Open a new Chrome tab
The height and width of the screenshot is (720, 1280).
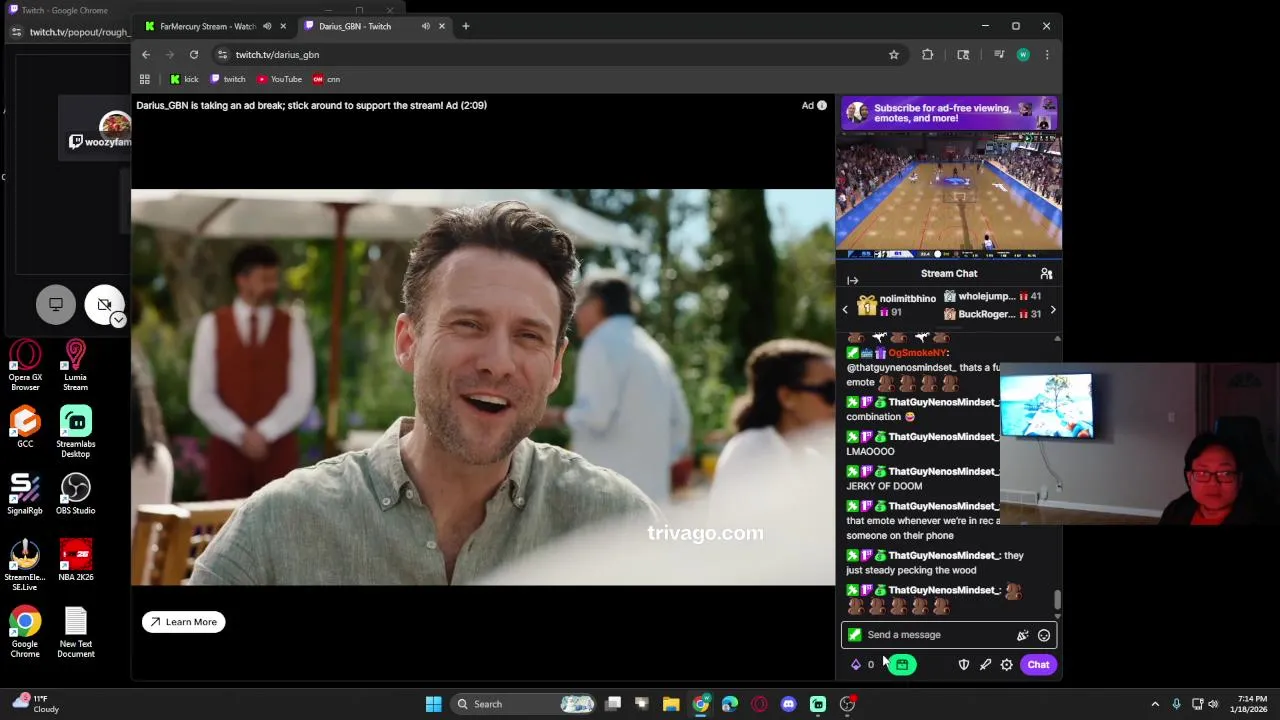466,26
